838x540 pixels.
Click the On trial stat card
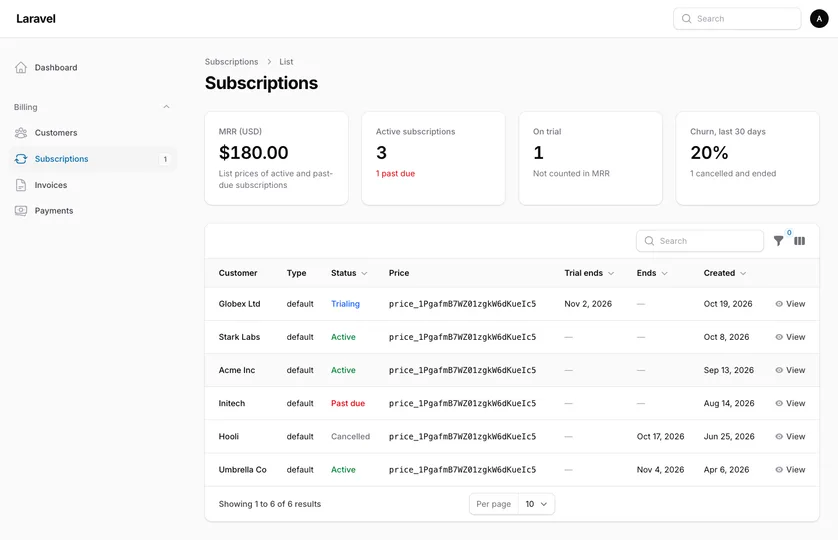point(591,158)
